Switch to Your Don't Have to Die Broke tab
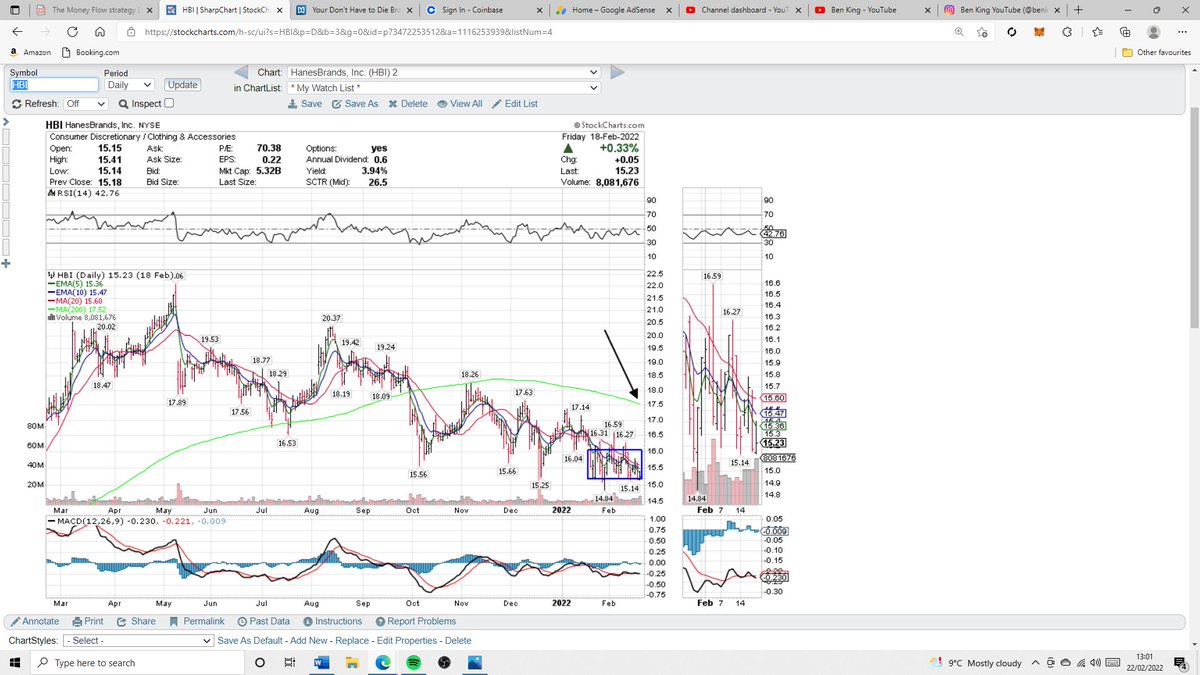Viewport: 1200px width, 675px height. 352,9
